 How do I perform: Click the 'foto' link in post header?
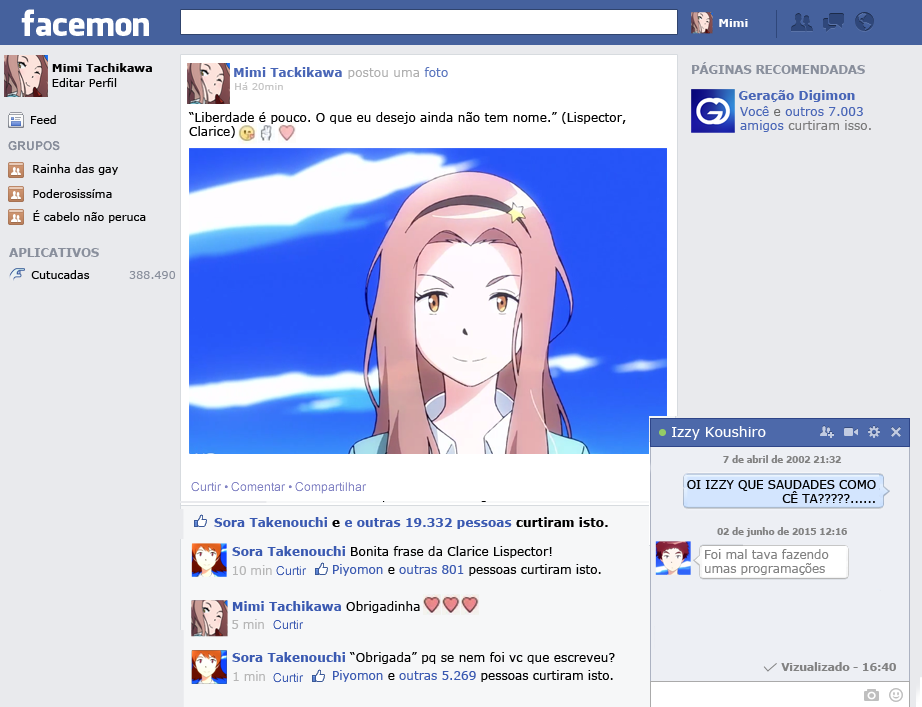pyautogui.click(x=436, y=72)
